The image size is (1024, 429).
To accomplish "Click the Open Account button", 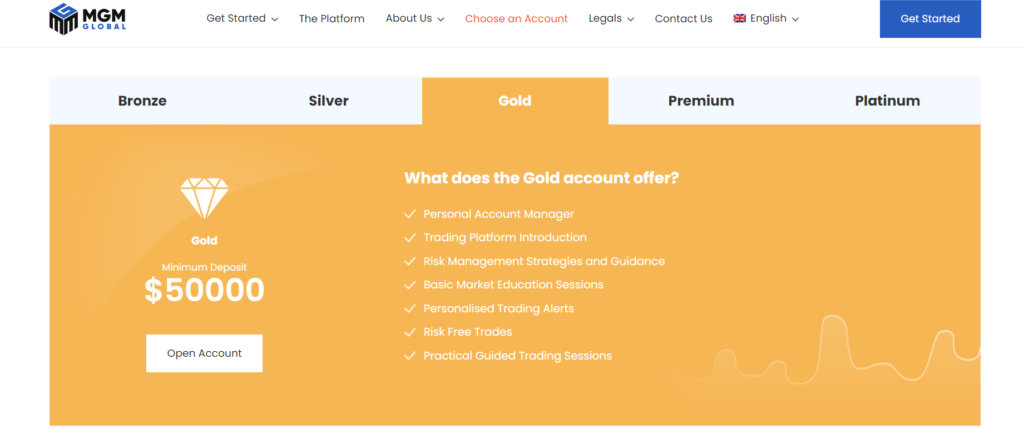I will pos(204,353).
